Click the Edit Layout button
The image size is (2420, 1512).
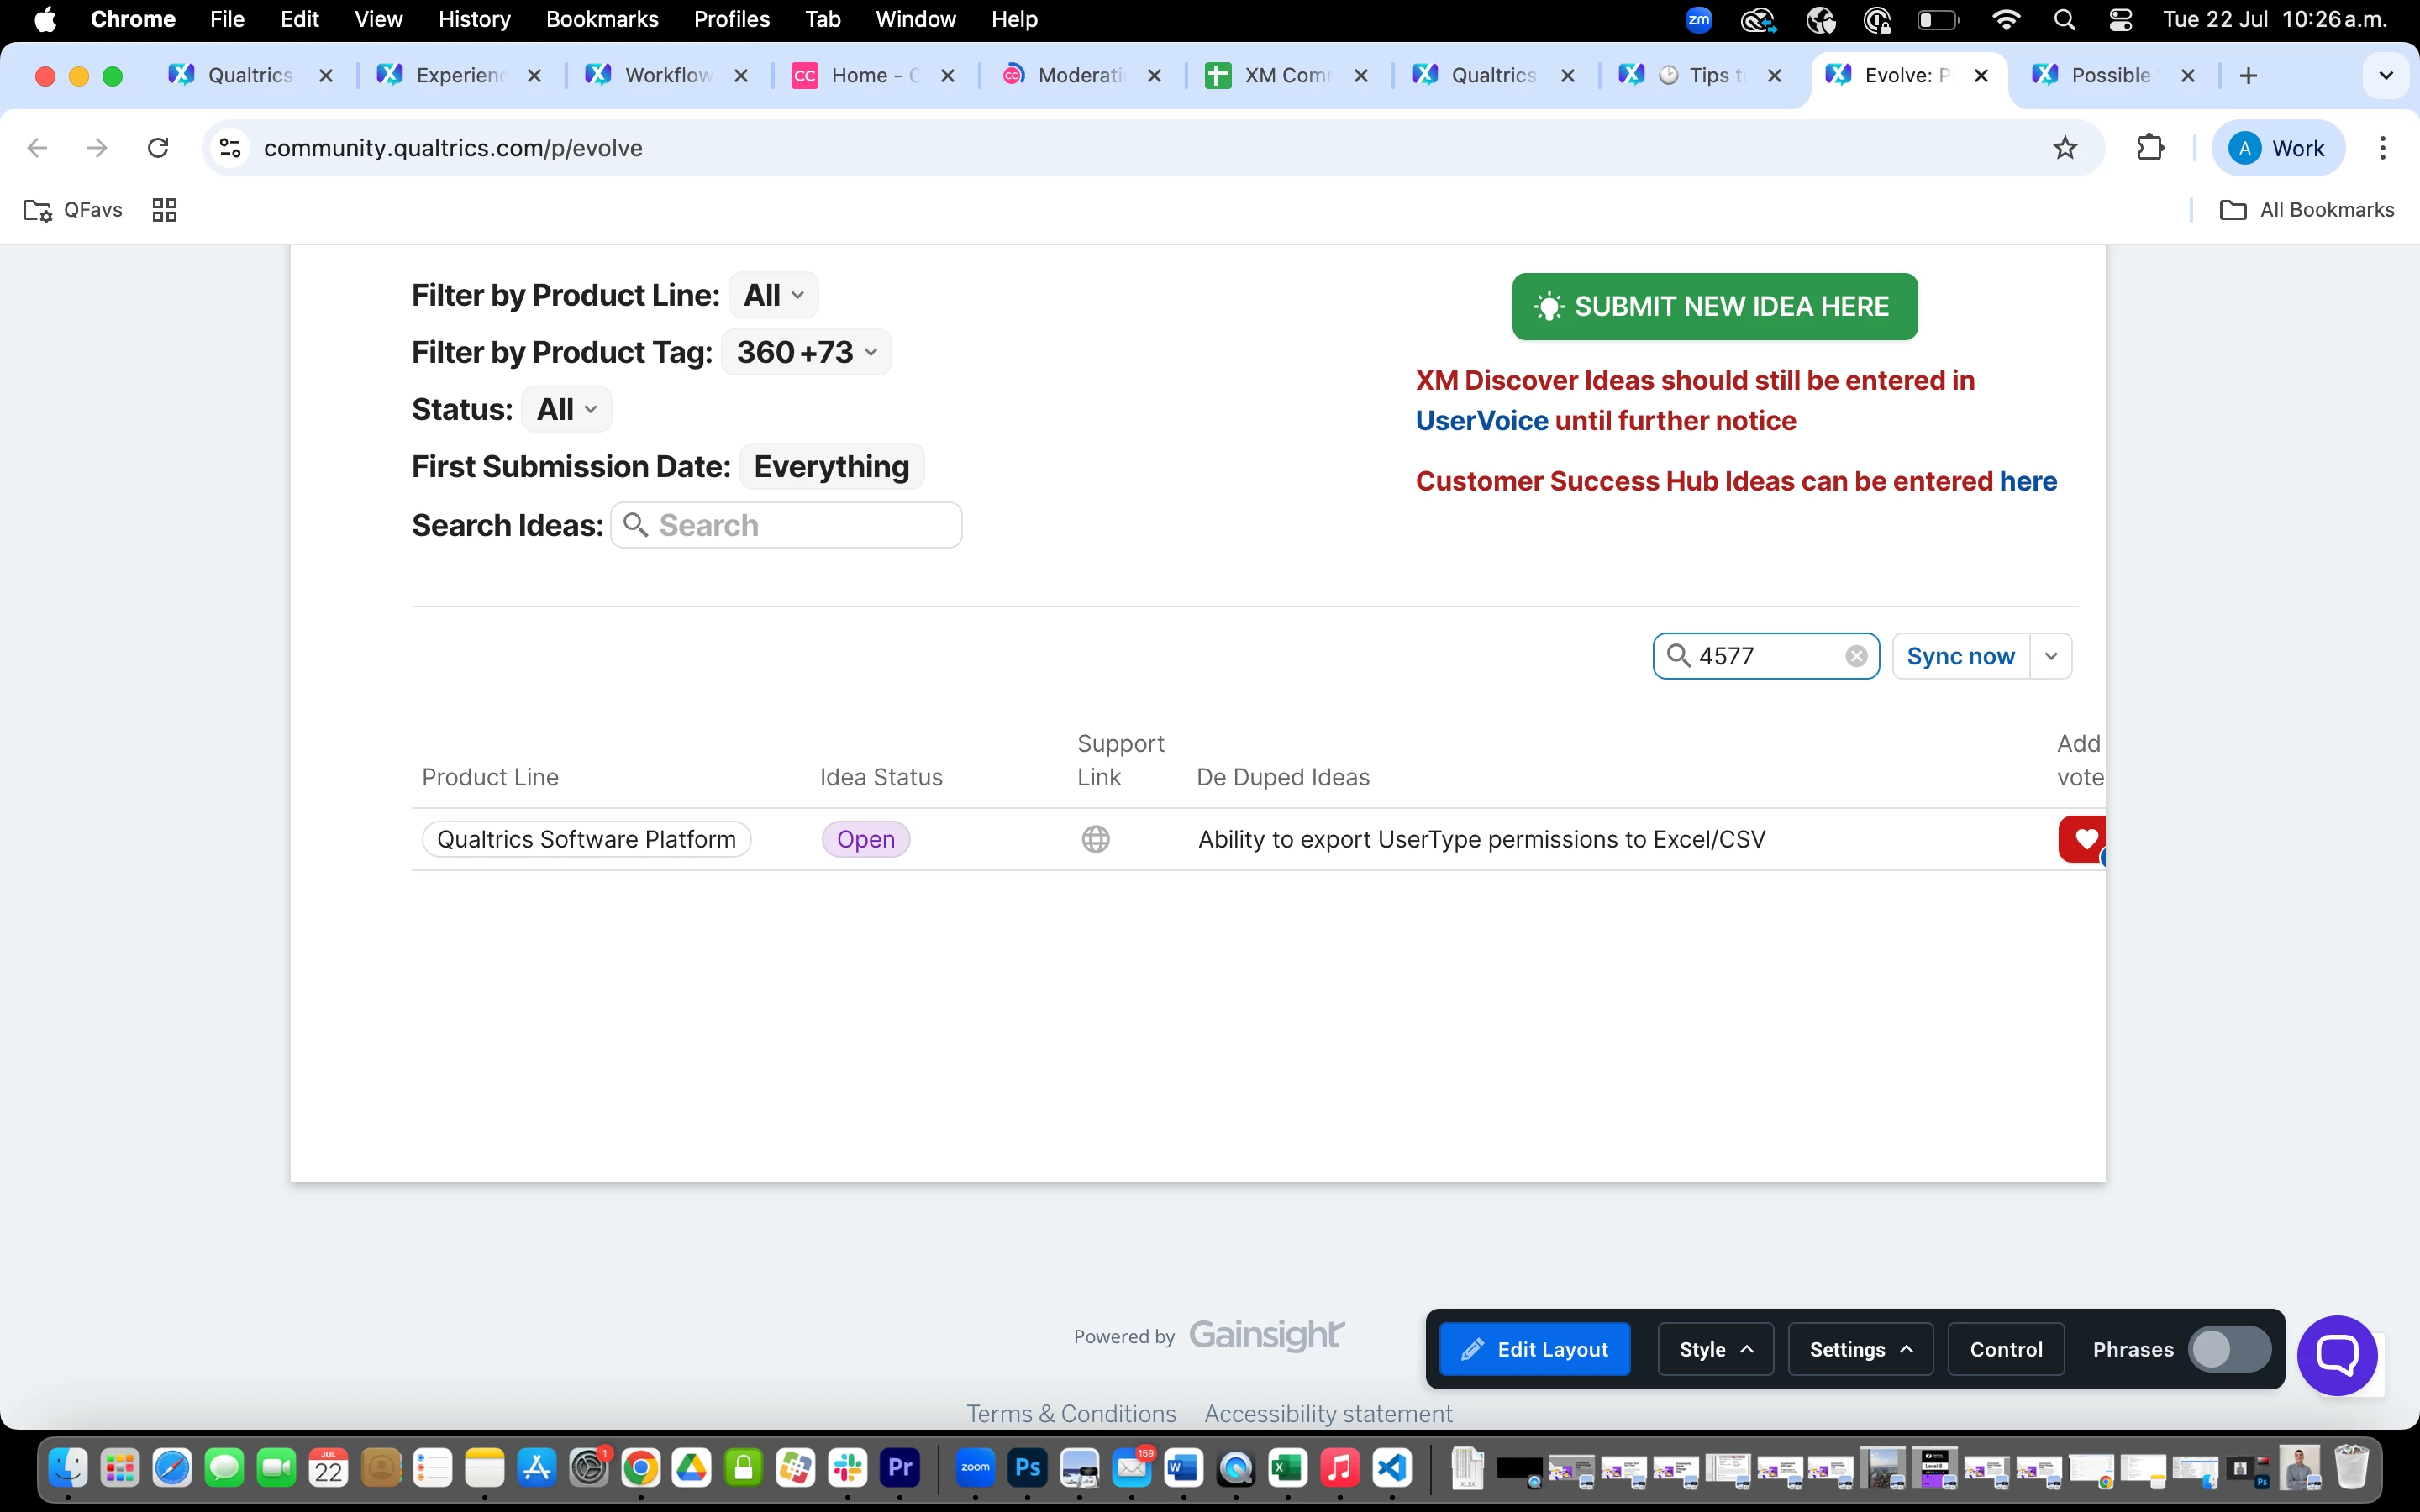pyautogui.click(x=1534, y=1349)
